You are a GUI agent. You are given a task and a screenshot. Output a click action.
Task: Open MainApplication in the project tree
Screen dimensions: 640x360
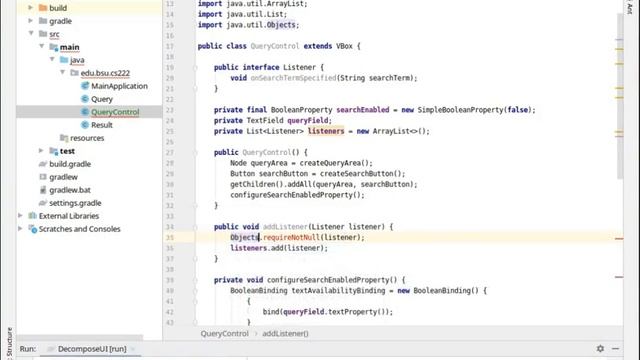point(119,86)
